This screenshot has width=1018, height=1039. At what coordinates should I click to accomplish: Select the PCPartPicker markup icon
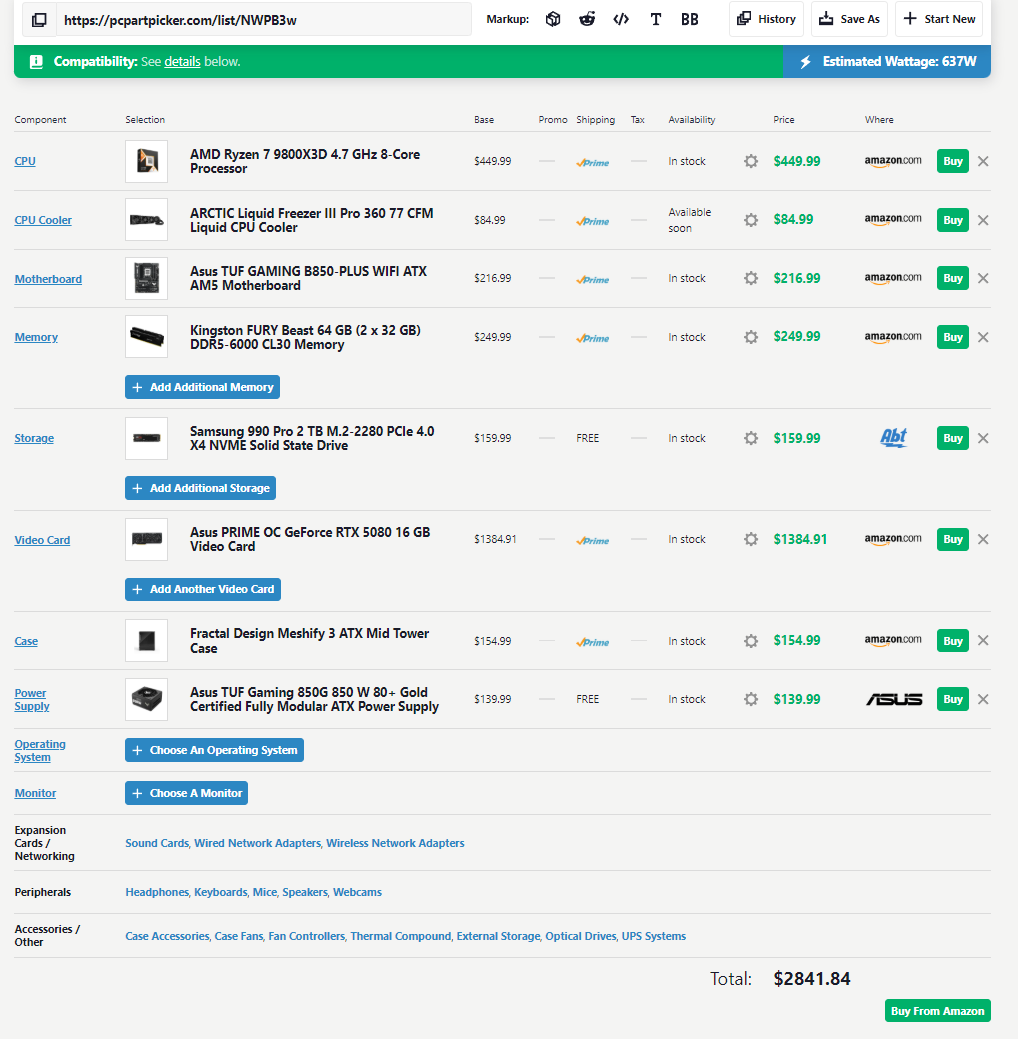pos(553,19)
